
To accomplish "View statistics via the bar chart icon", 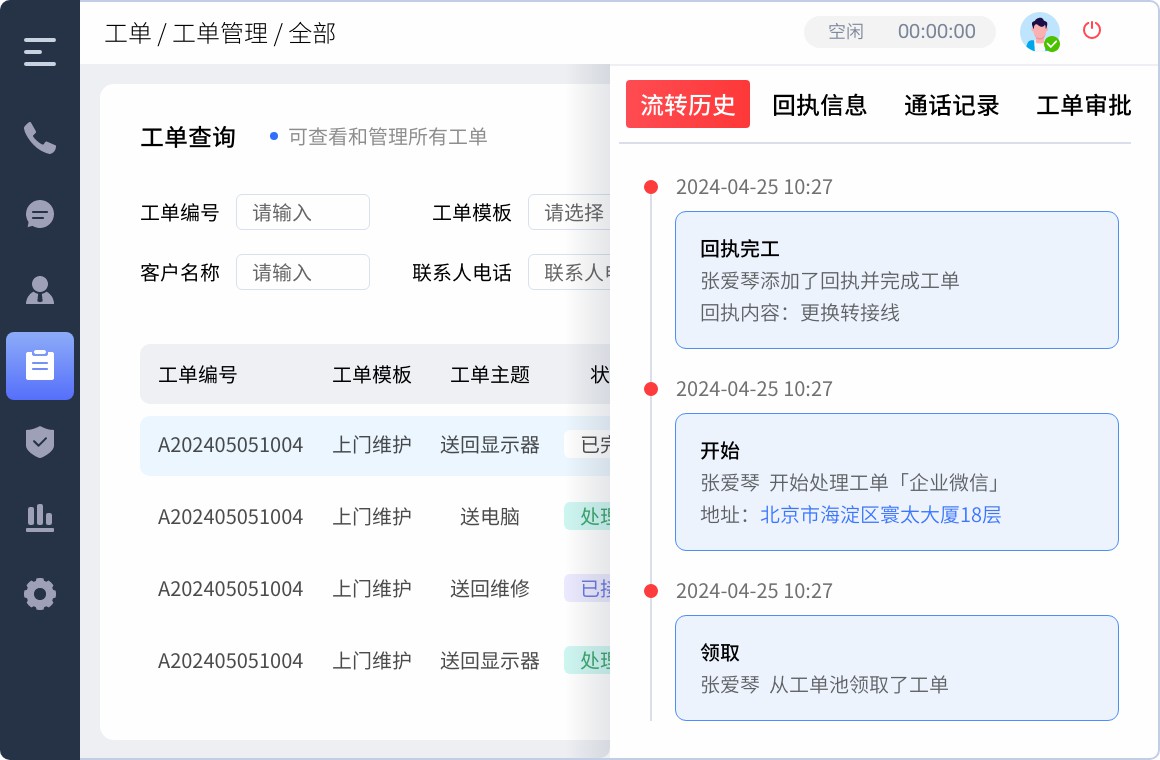I will click(40, 518).
